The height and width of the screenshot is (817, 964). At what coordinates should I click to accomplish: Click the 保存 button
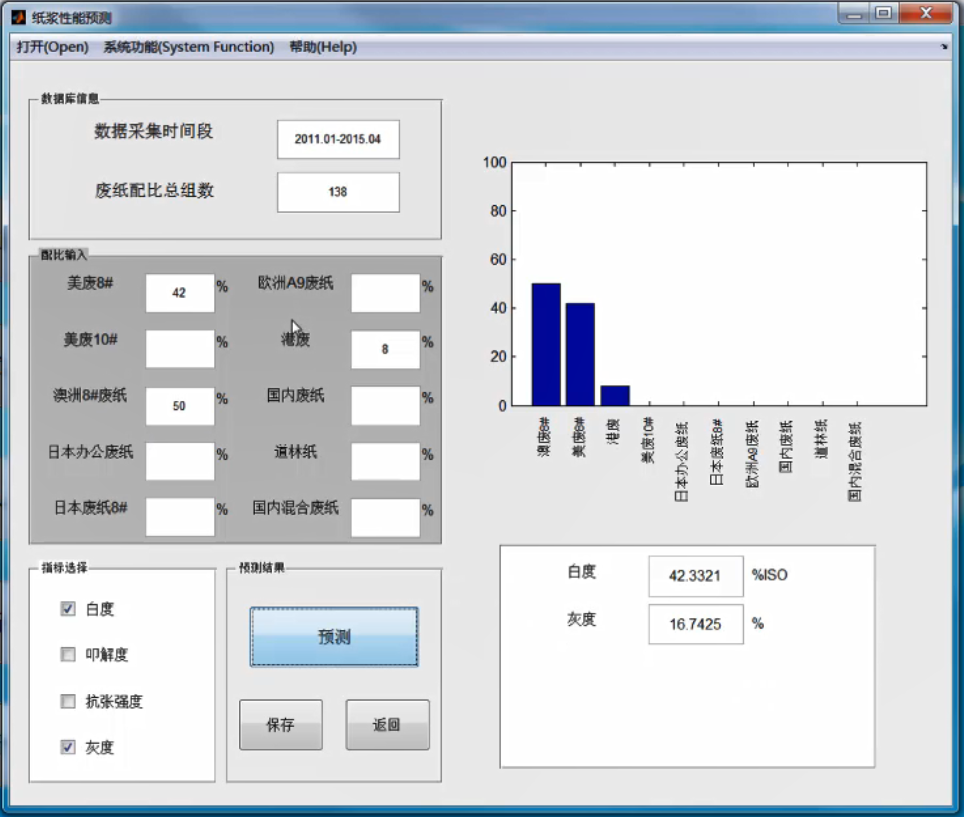click(x=281, y=725)
